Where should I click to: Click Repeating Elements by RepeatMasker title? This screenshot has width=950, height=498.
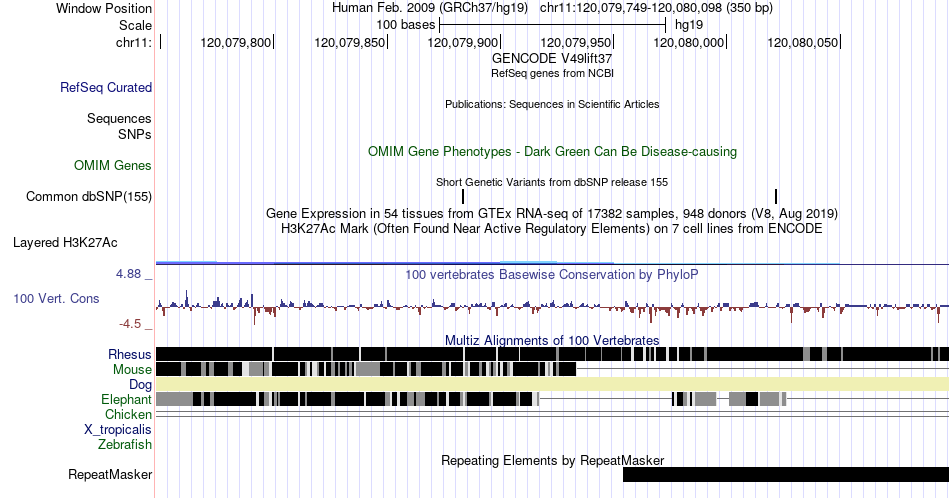552,460
